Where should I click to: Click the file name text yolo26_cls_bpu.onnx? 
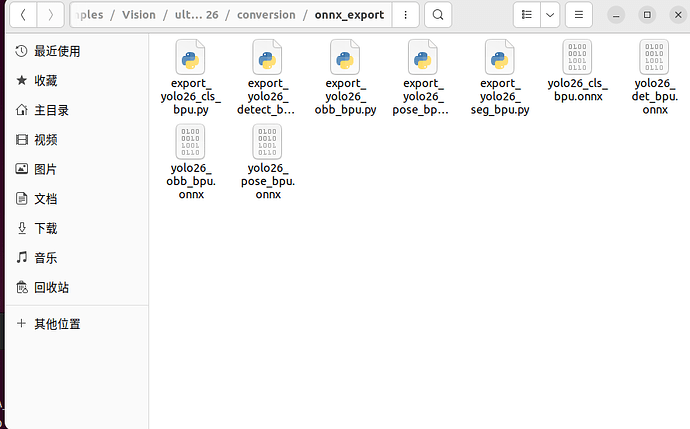point(577,90)
